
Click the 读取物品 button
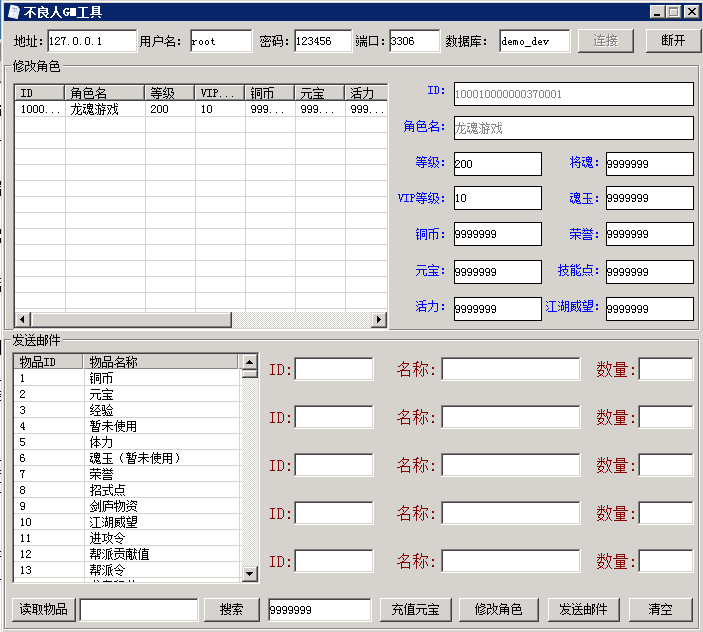point(43,609)
